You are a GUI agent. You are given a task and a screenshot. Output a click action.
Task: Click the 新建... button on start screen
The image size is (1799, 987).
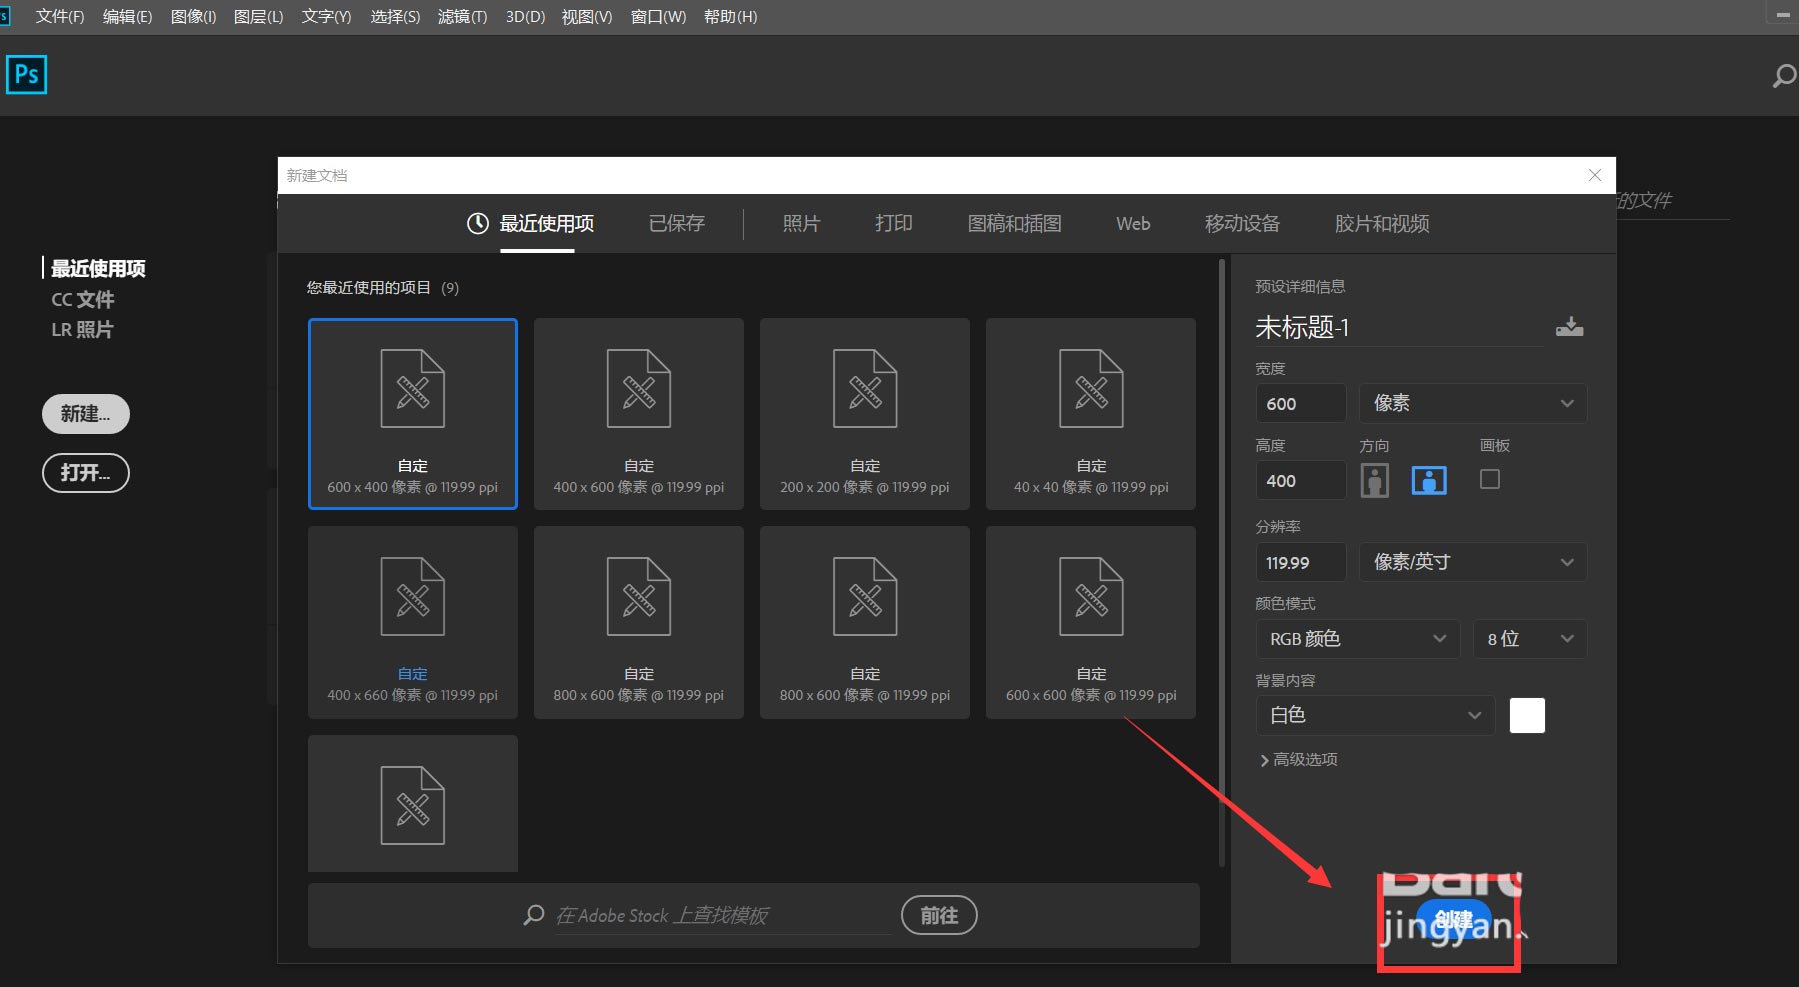click(x=86, y=414)
